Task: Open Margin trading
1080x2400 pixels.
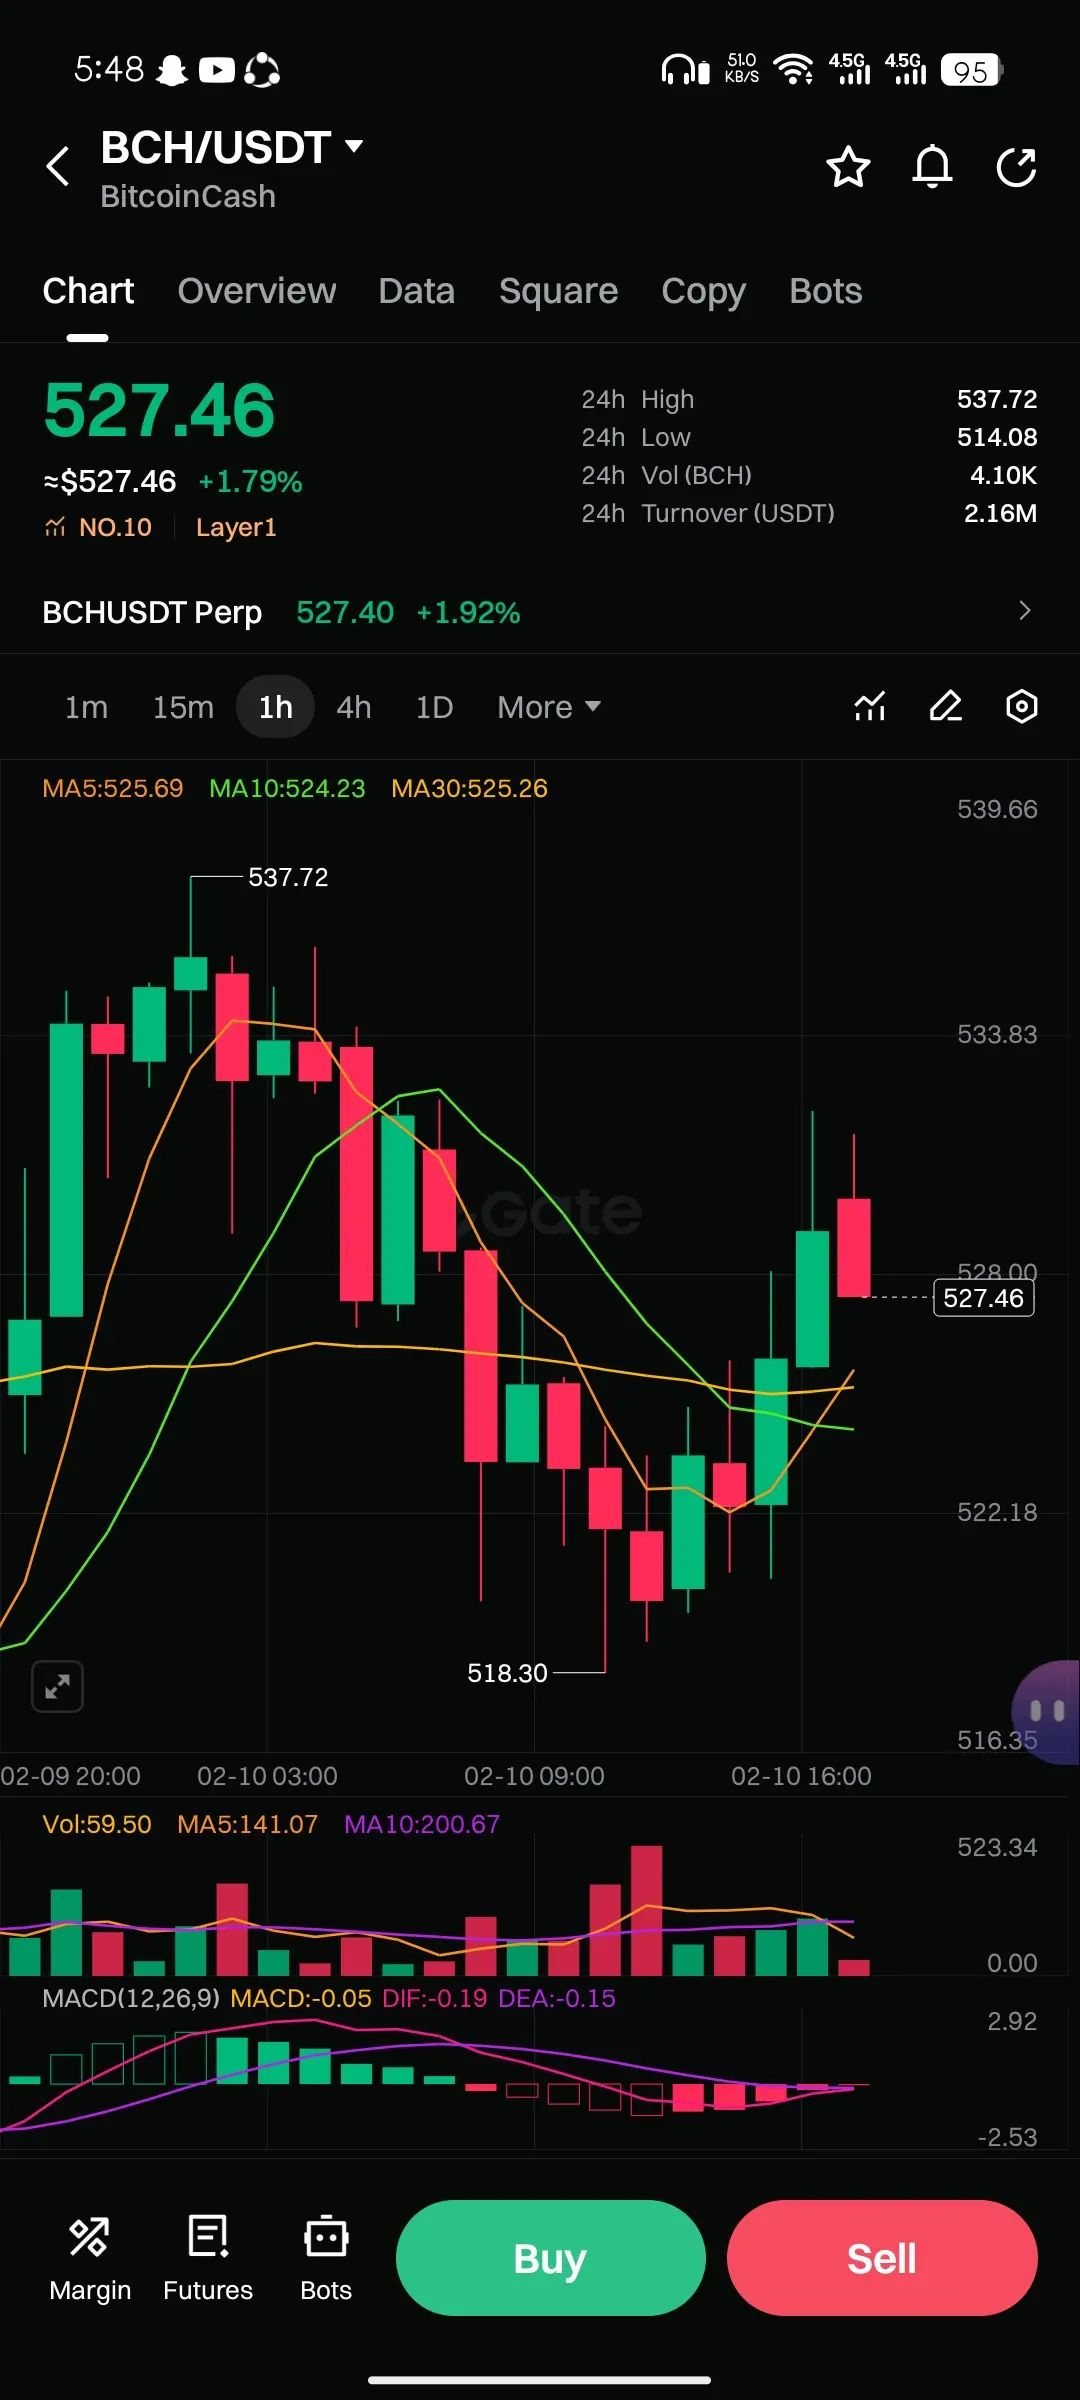Action: pos(90,2258)
